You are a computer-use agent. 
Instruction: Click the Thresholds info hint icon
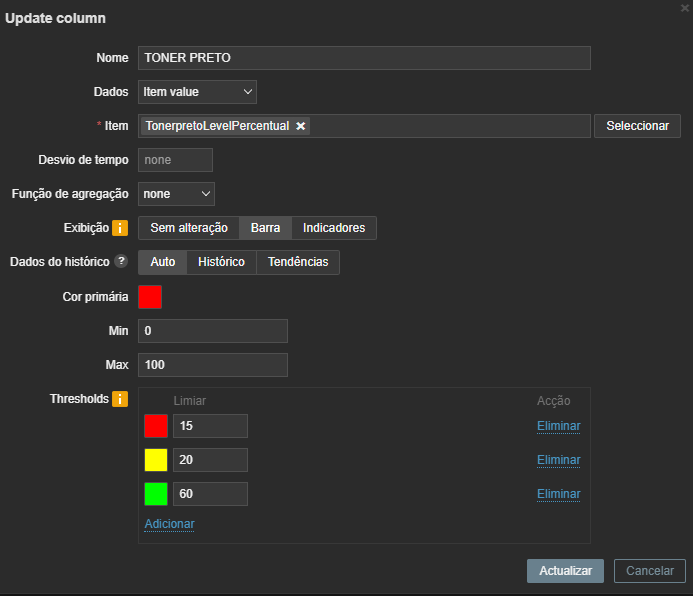pos(120,399)
